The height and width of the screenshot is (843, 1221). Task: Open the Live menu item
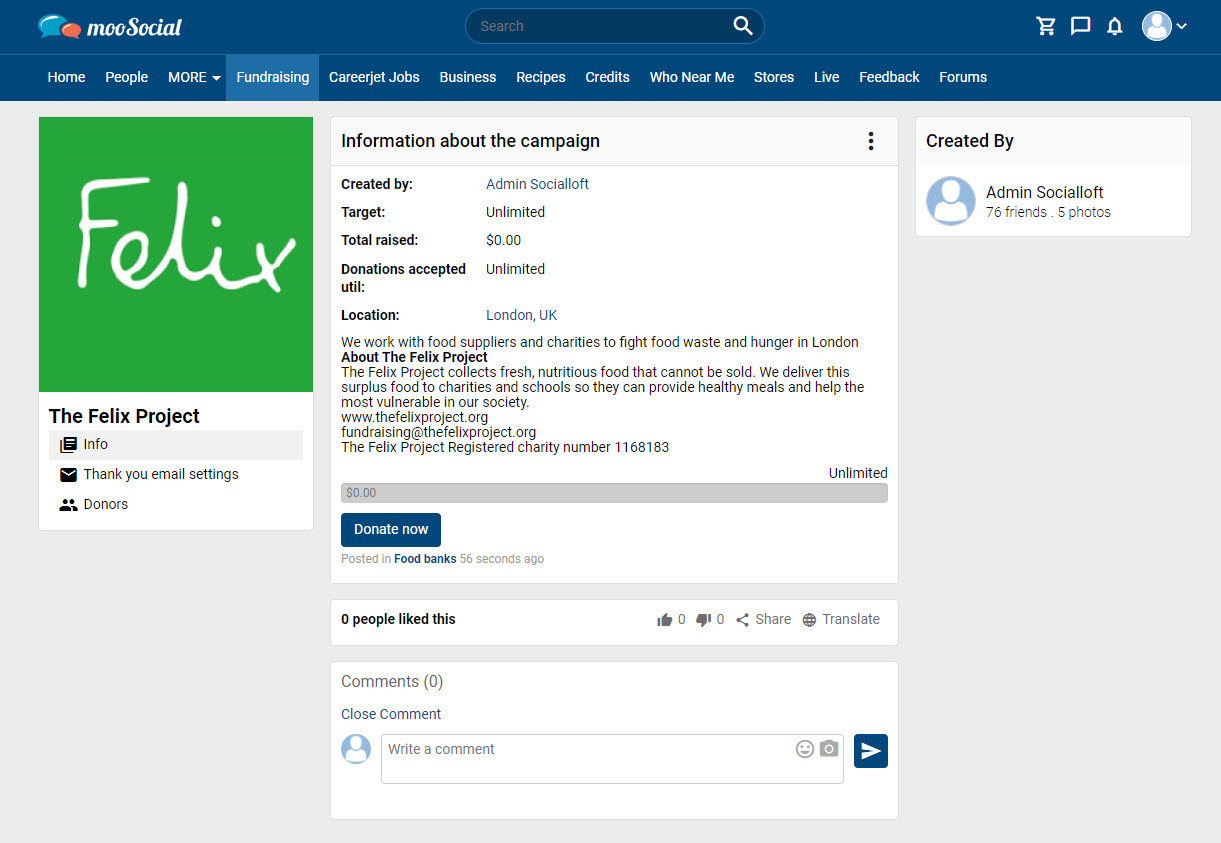[826, 77]
